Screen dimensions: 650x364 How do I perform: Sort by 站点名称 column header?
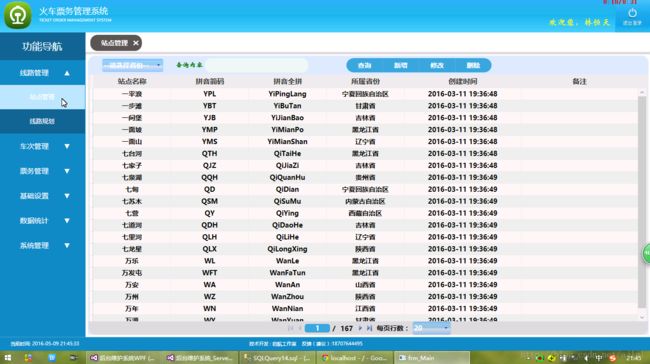[x=132, y=82]
